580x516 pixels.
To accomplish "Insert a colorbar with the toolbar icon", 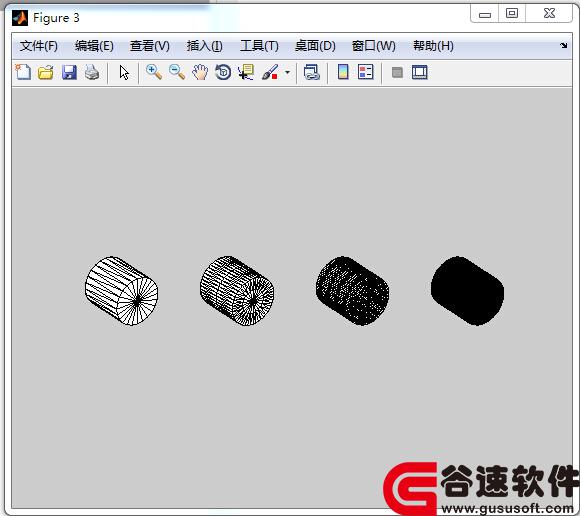I will coord(343,72).
